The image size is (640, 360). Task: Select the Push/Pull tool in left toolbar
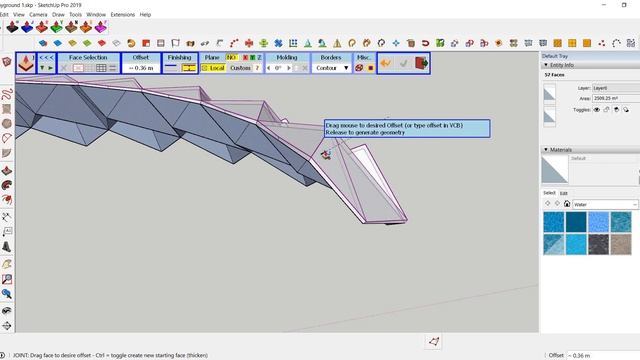7,171
